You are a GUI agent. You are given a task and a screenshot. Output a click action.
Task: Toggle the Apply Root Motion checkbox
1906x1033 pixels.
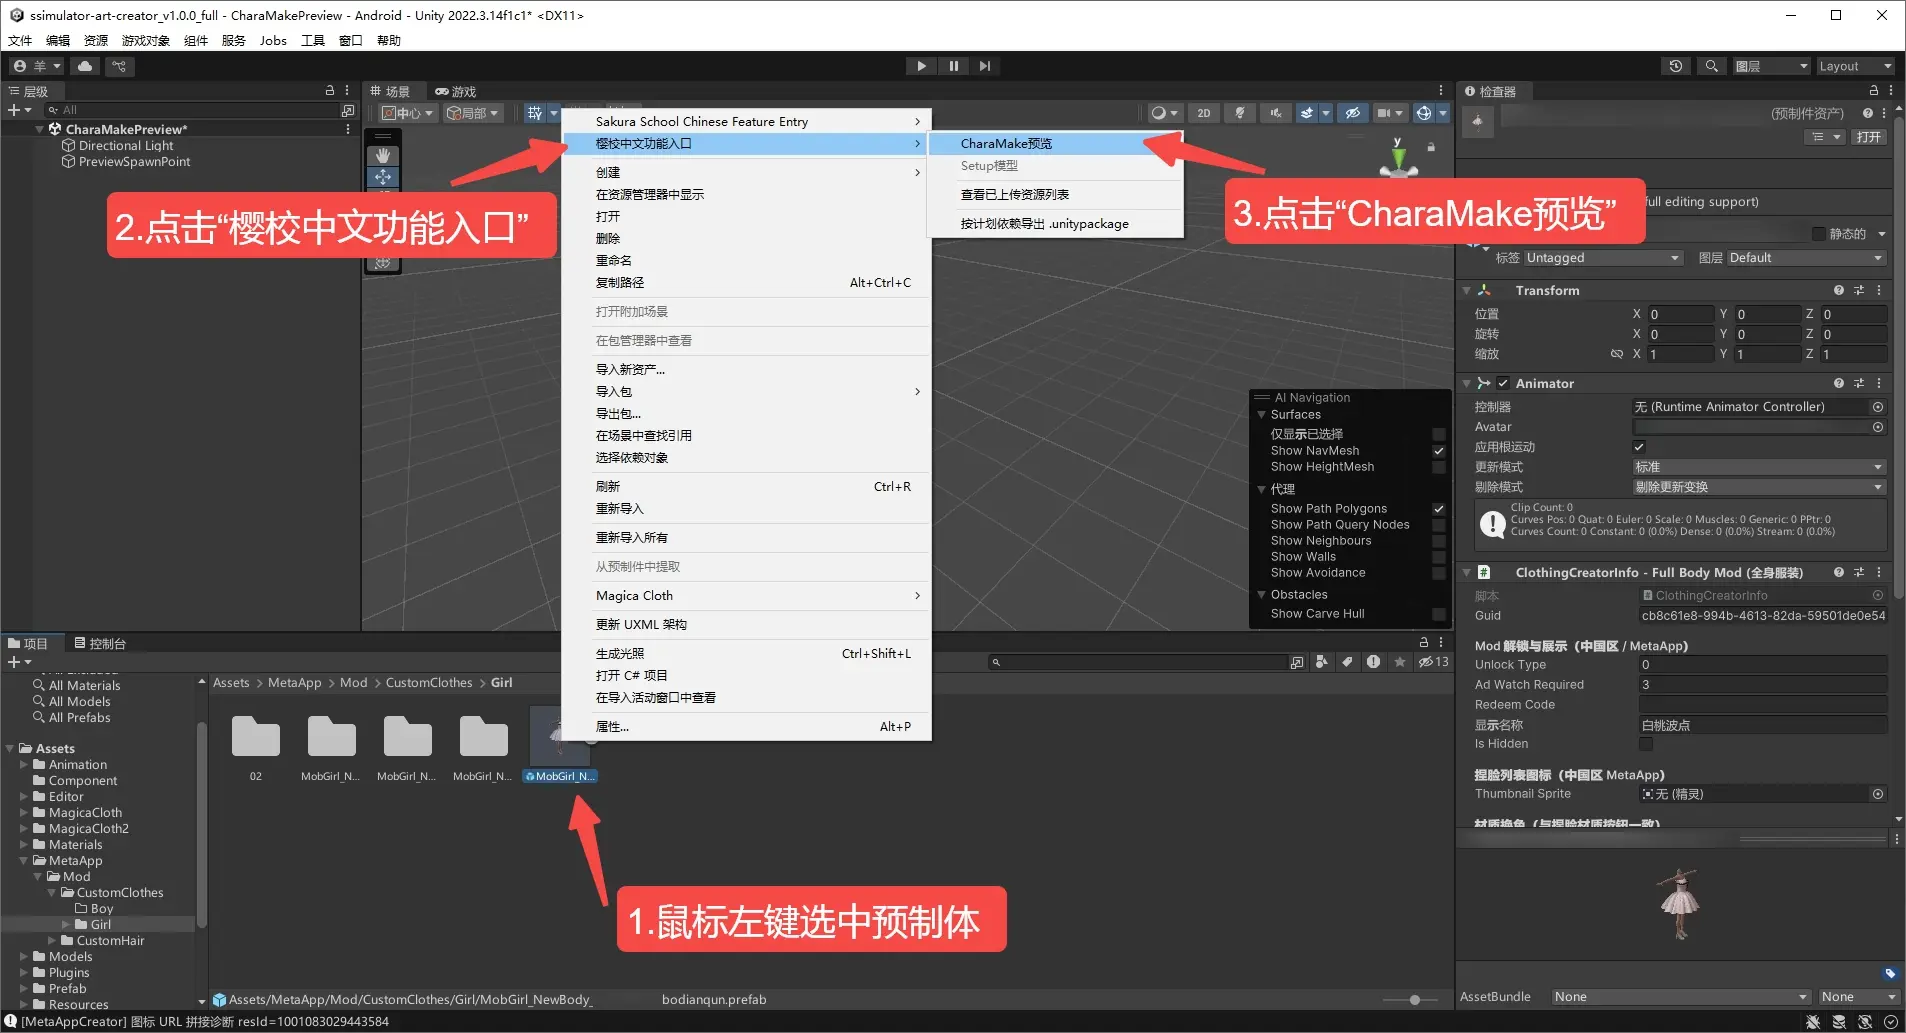[x=1639, y=447]
